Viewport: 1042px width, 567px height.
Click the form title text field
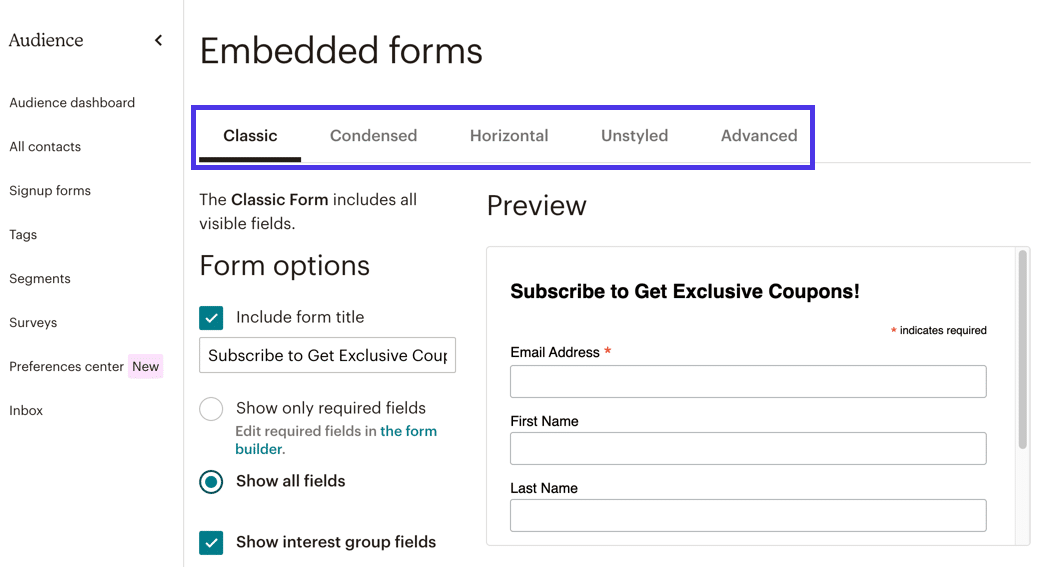click(x=327, y=356)
